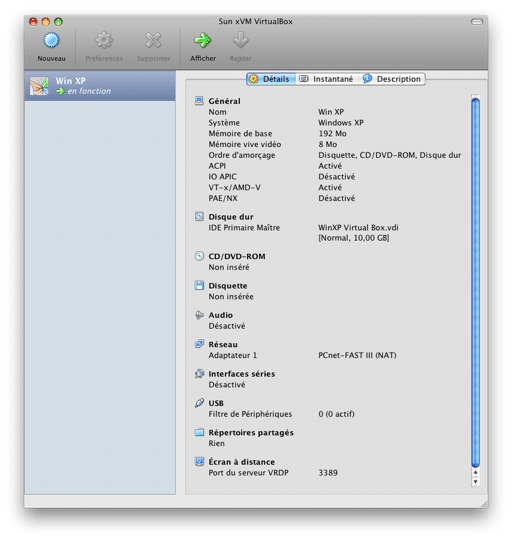Click the VRDP port value '3389'
Viewport: 512px width, 541px height.
point(328,473)
